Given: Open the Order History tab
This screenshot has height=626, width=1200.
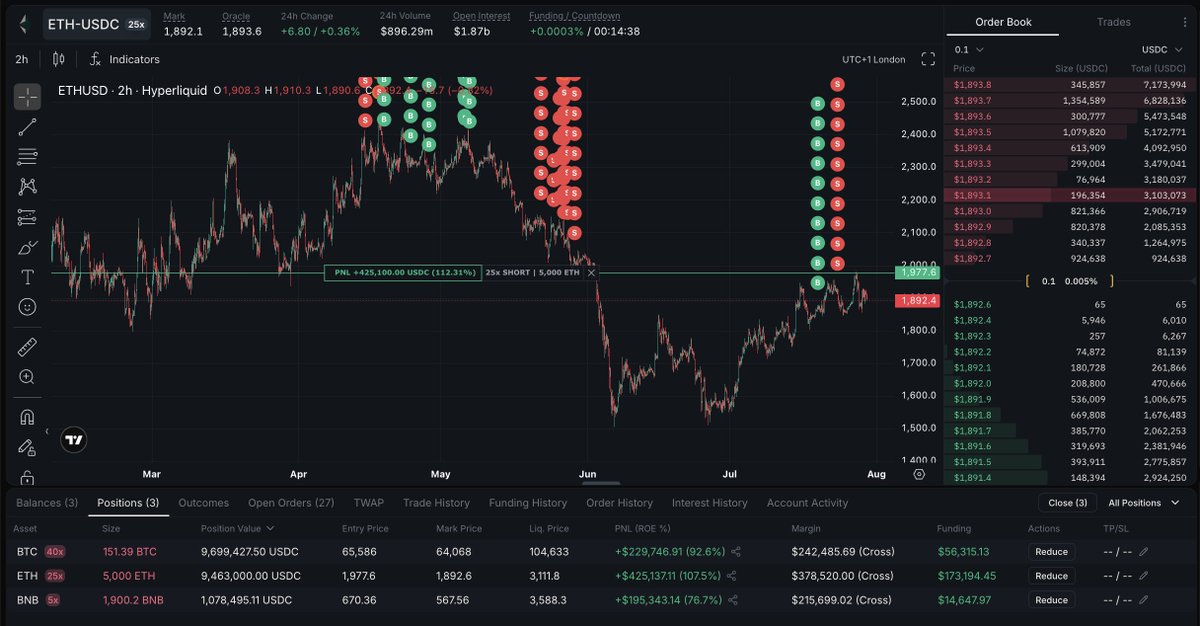Looking at the screenshot, I should click(619, 503).
